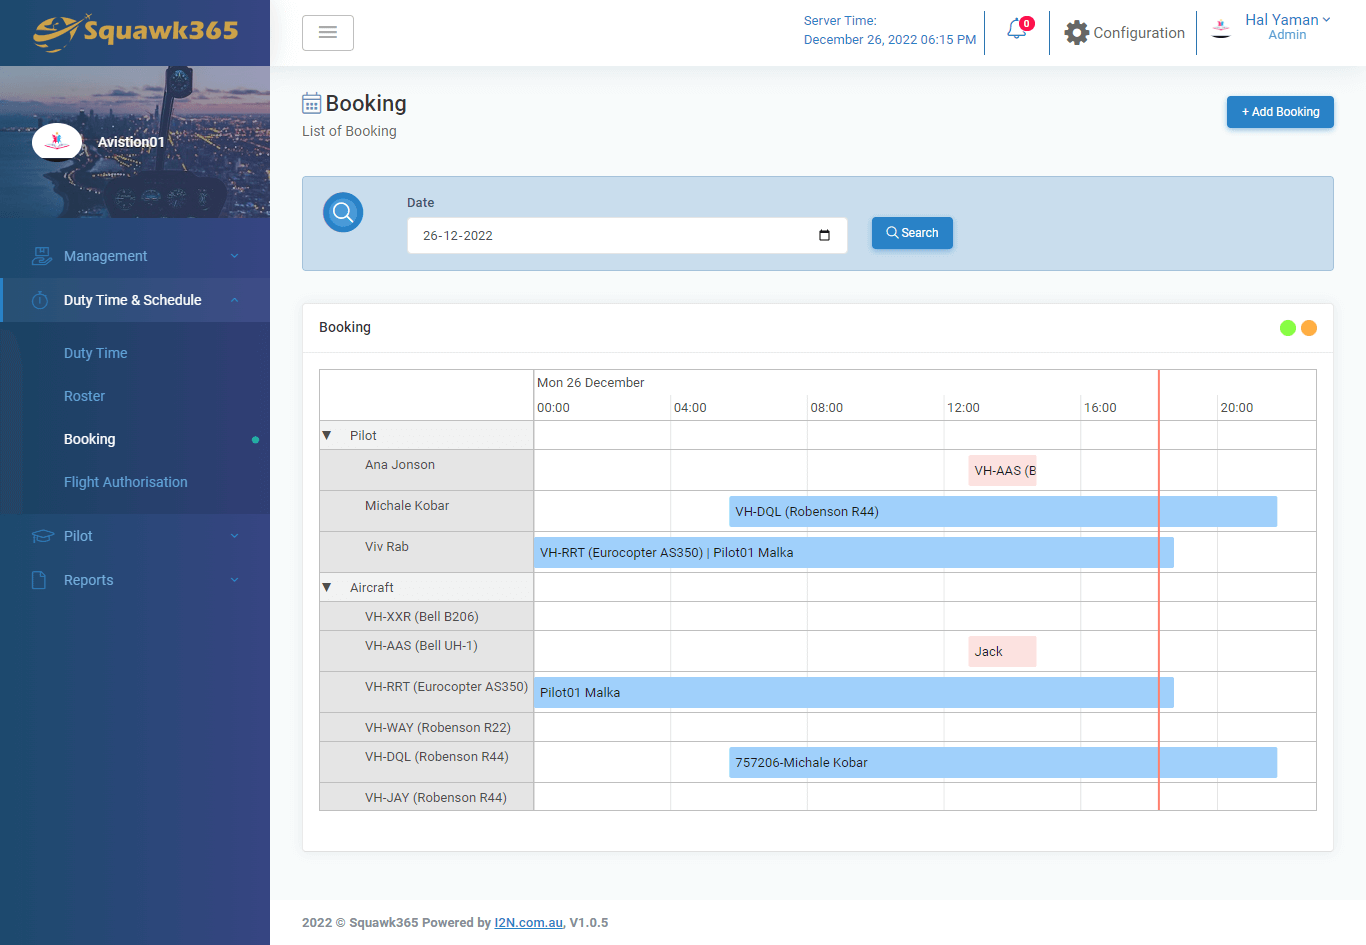
Task: Open Configuration via the gear icon
Action: pyautogui.click(x=1076, y=33)
